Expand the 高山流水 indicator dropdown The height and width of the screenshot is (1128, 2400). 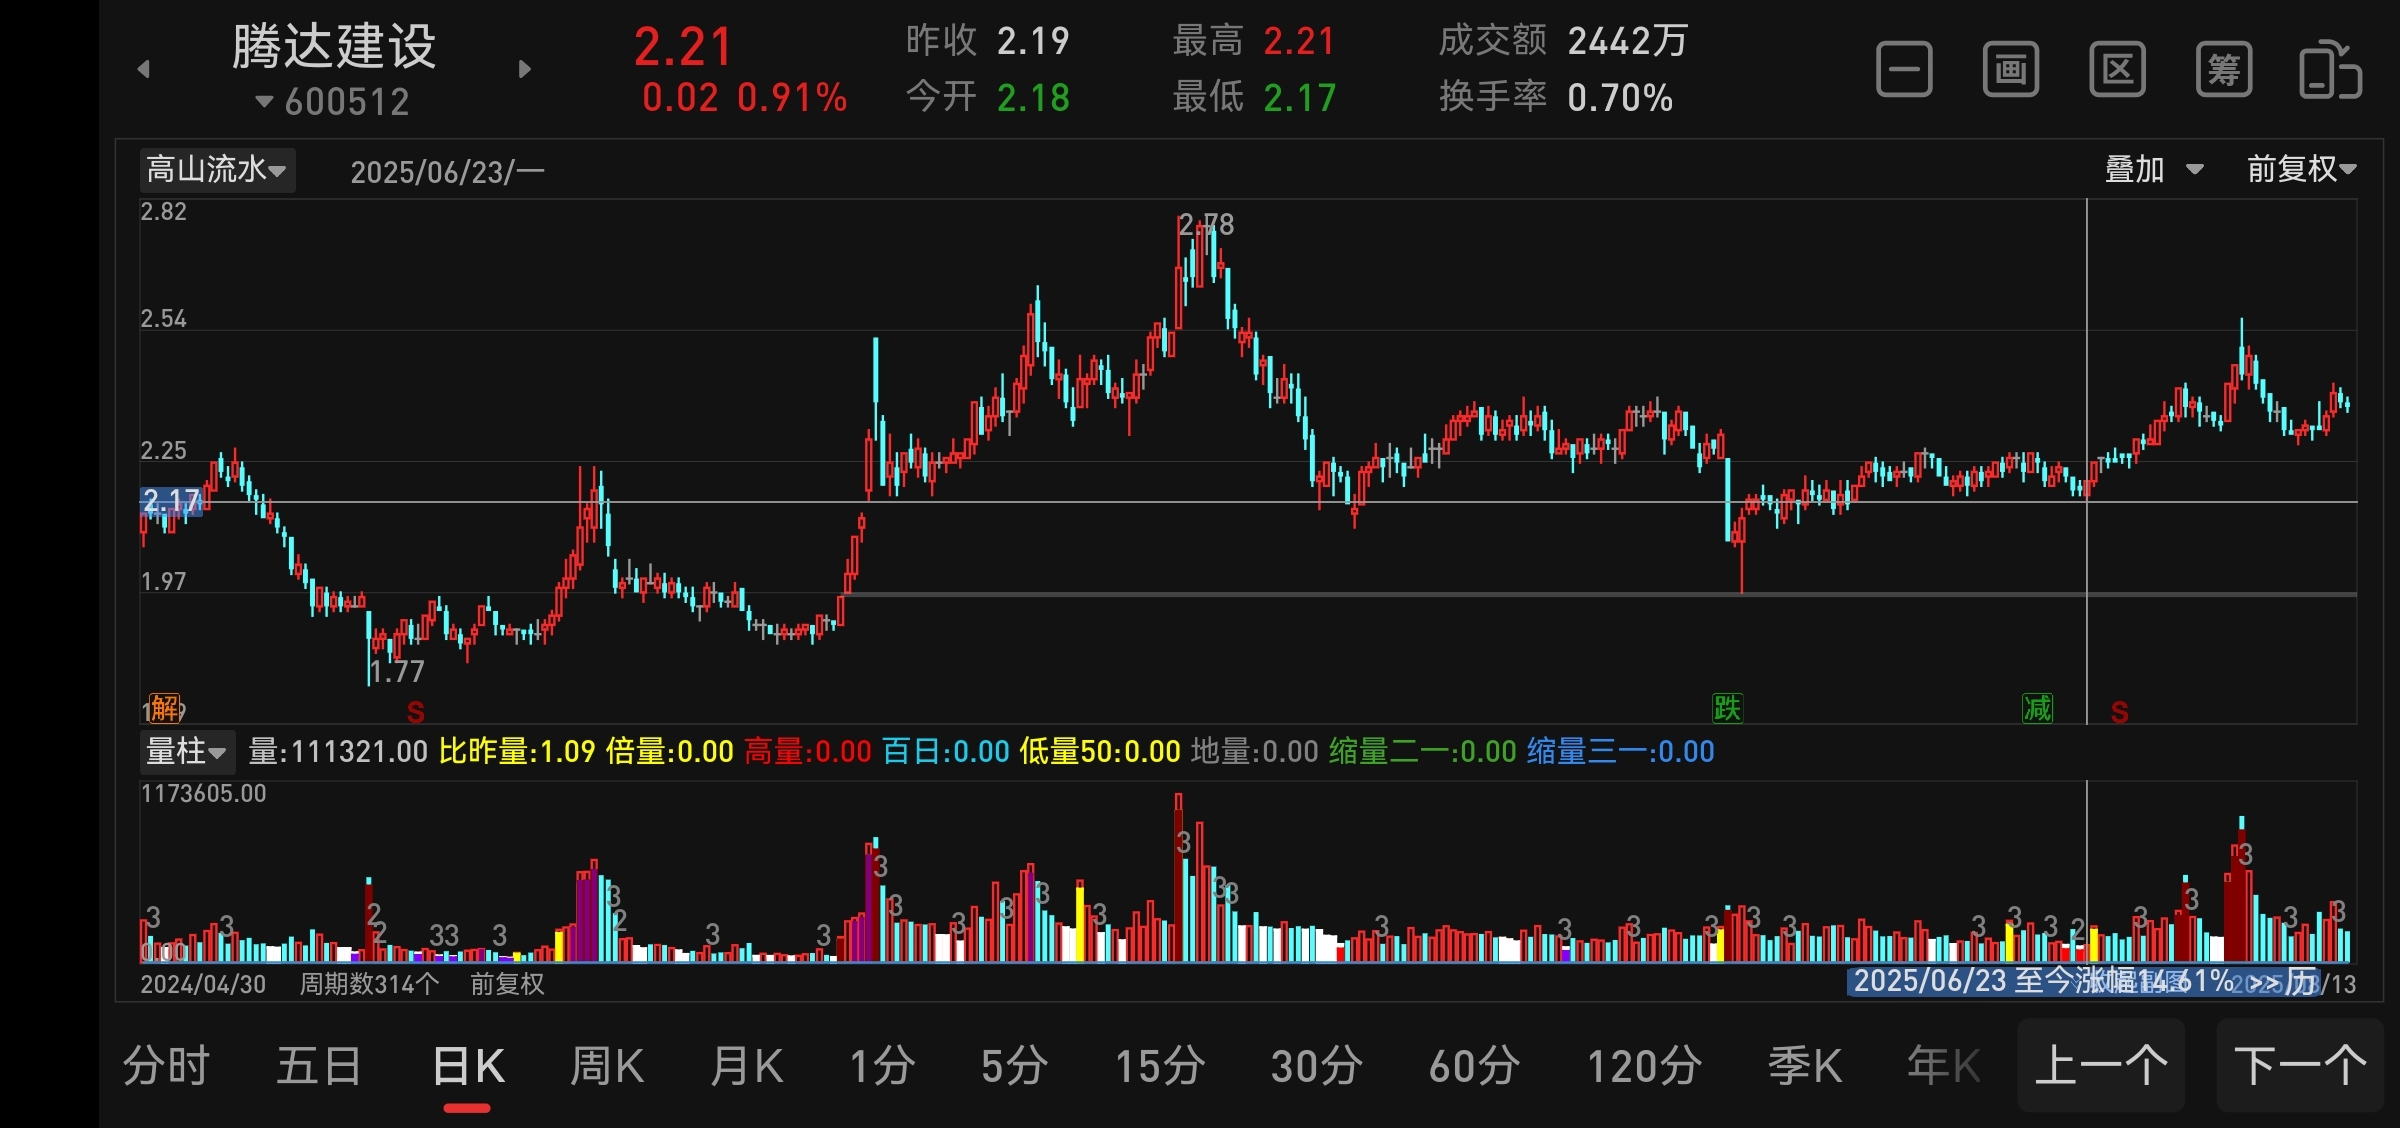pos(217,170)
